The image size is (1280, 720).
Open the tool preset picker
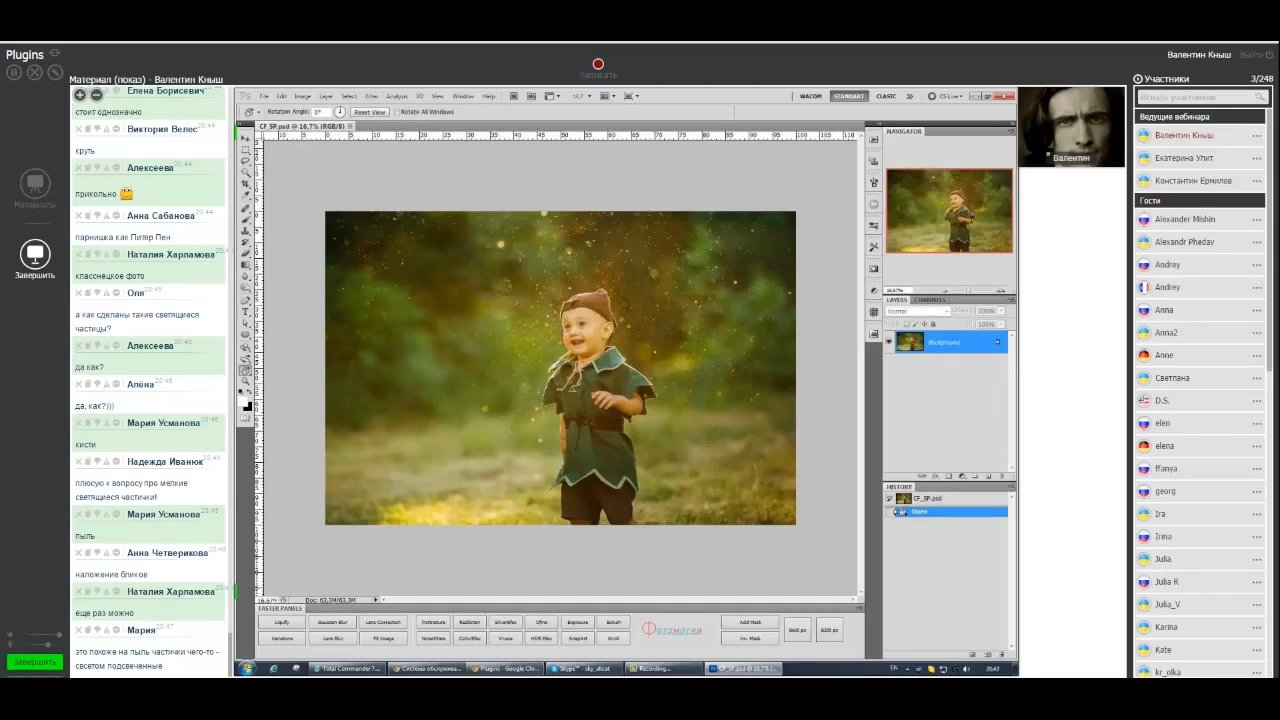(250, 112)
